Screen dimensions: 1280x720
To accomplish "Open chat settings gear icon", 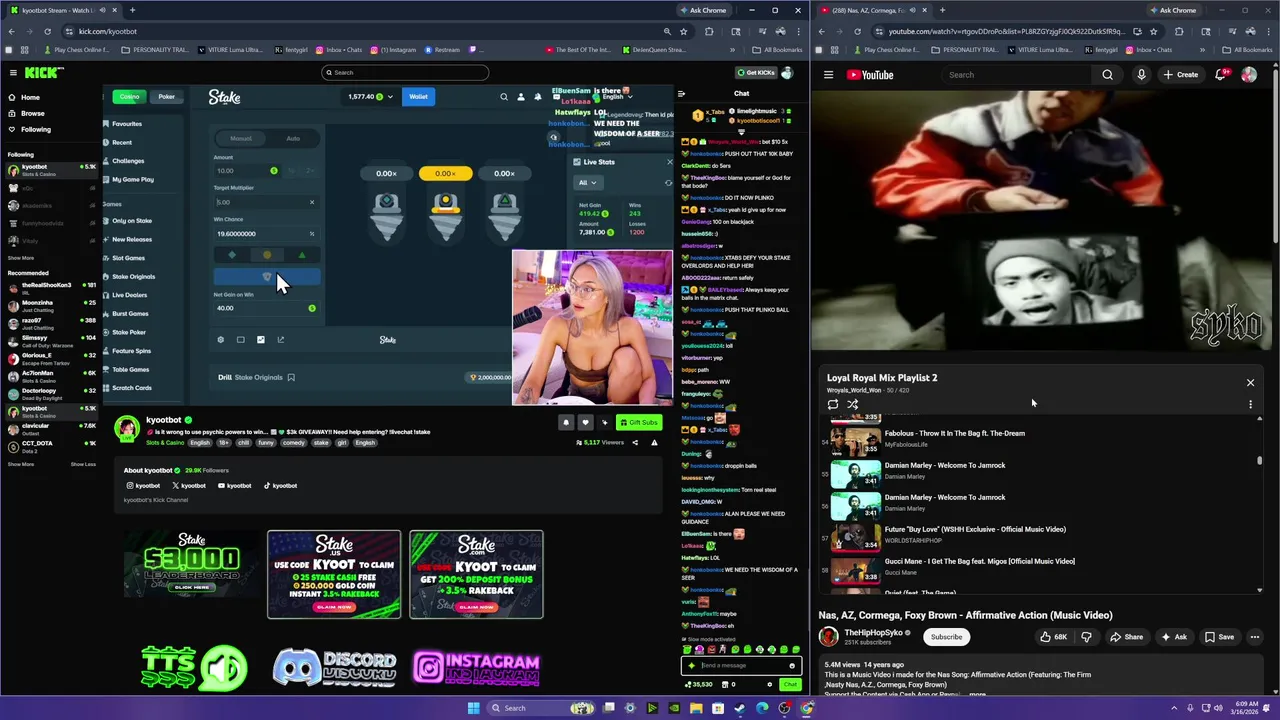I will tap(769, 685).
